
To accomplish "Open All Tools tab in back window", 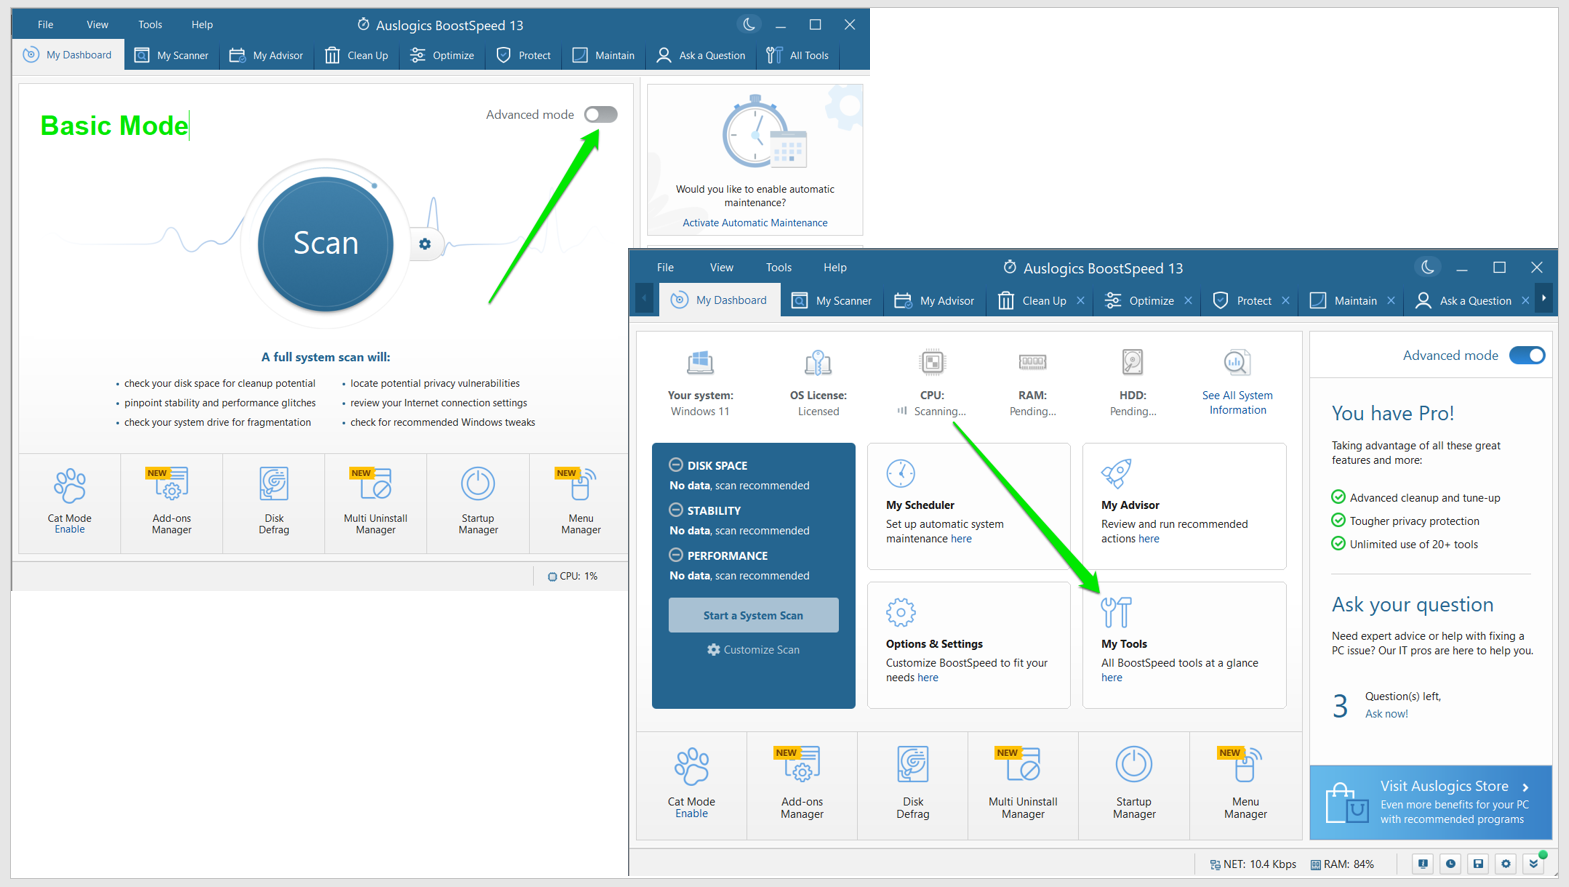I will click(797, 55).
